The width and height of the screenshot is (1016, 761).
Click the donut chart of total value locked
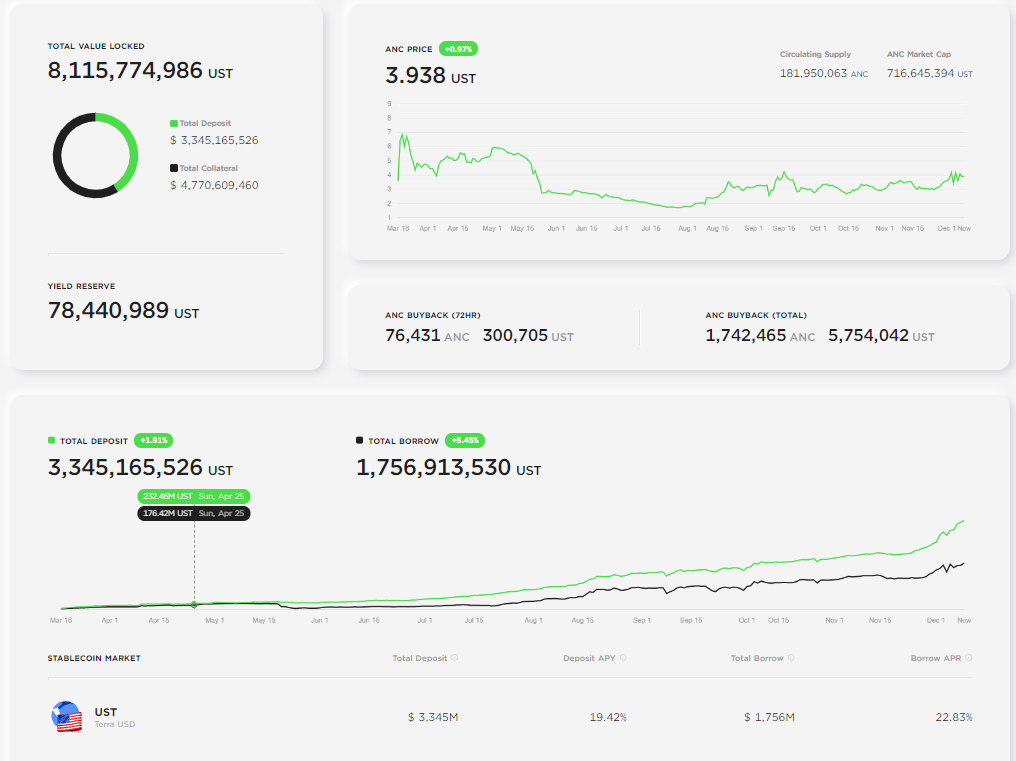[95, 155]
